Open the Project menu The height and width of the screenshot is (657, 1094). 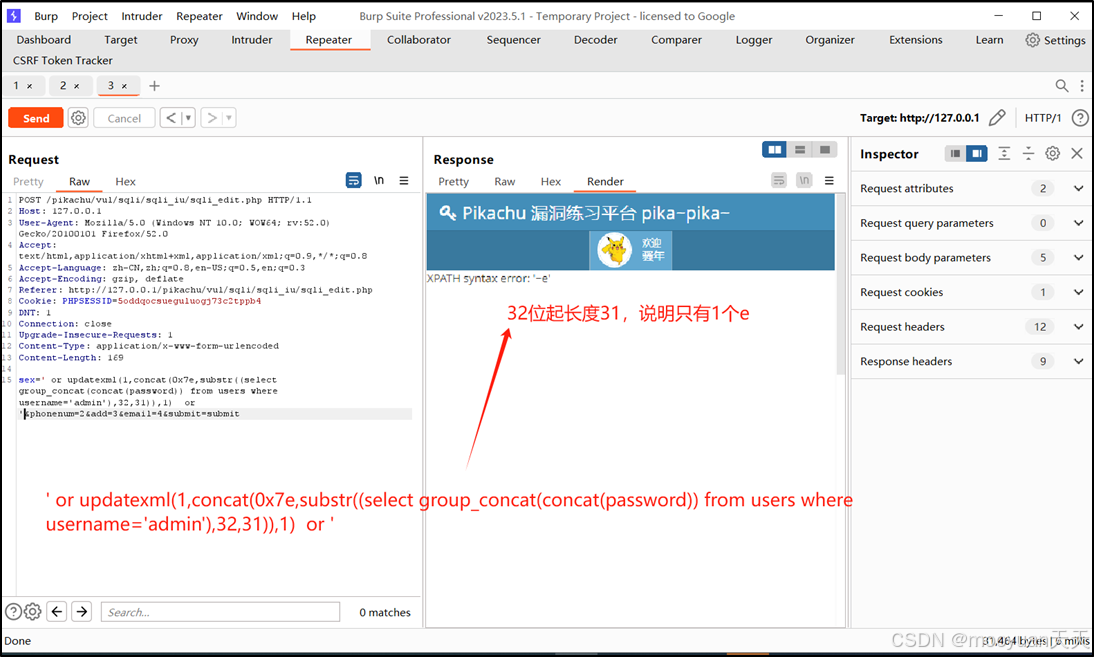tap(90, 16)
